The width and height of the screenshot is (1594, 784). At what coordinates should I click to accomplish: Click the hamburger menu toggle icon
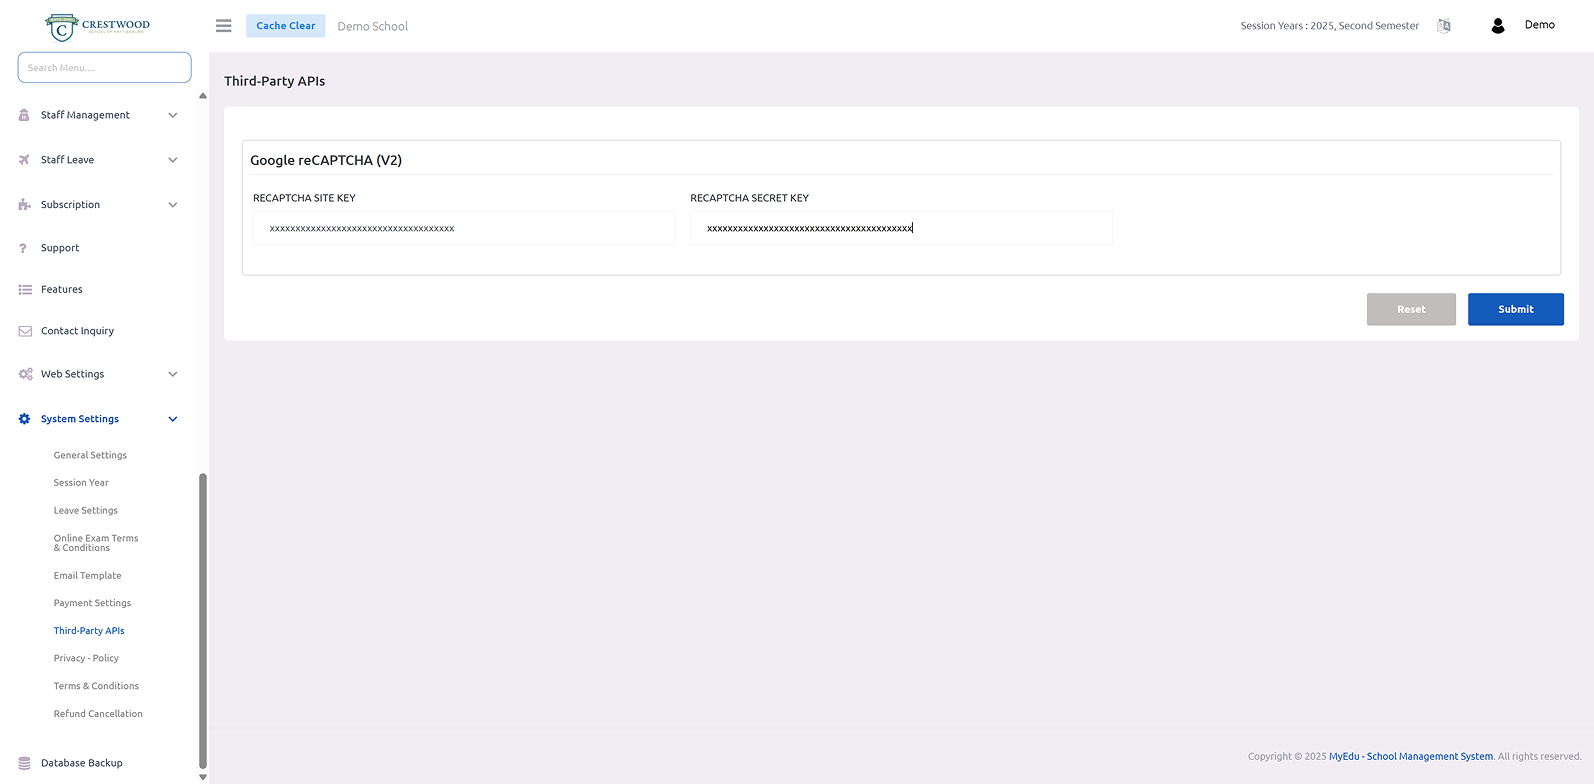point(224,26)
